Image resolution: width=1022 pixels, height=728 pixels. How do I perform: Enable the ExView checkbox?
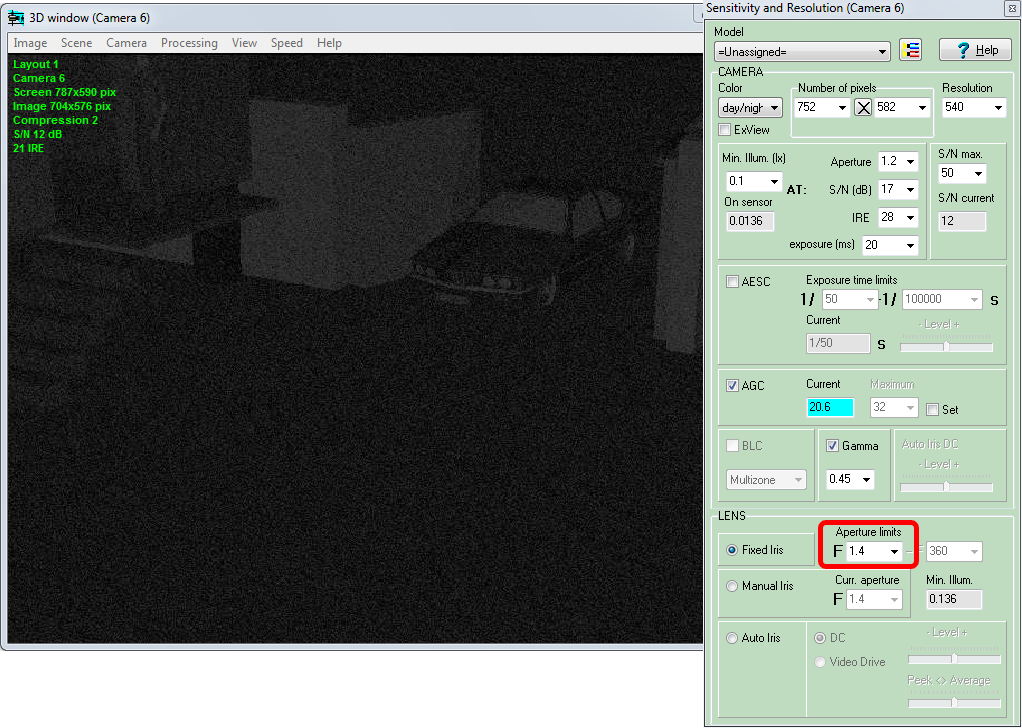(x=725, y=130)
